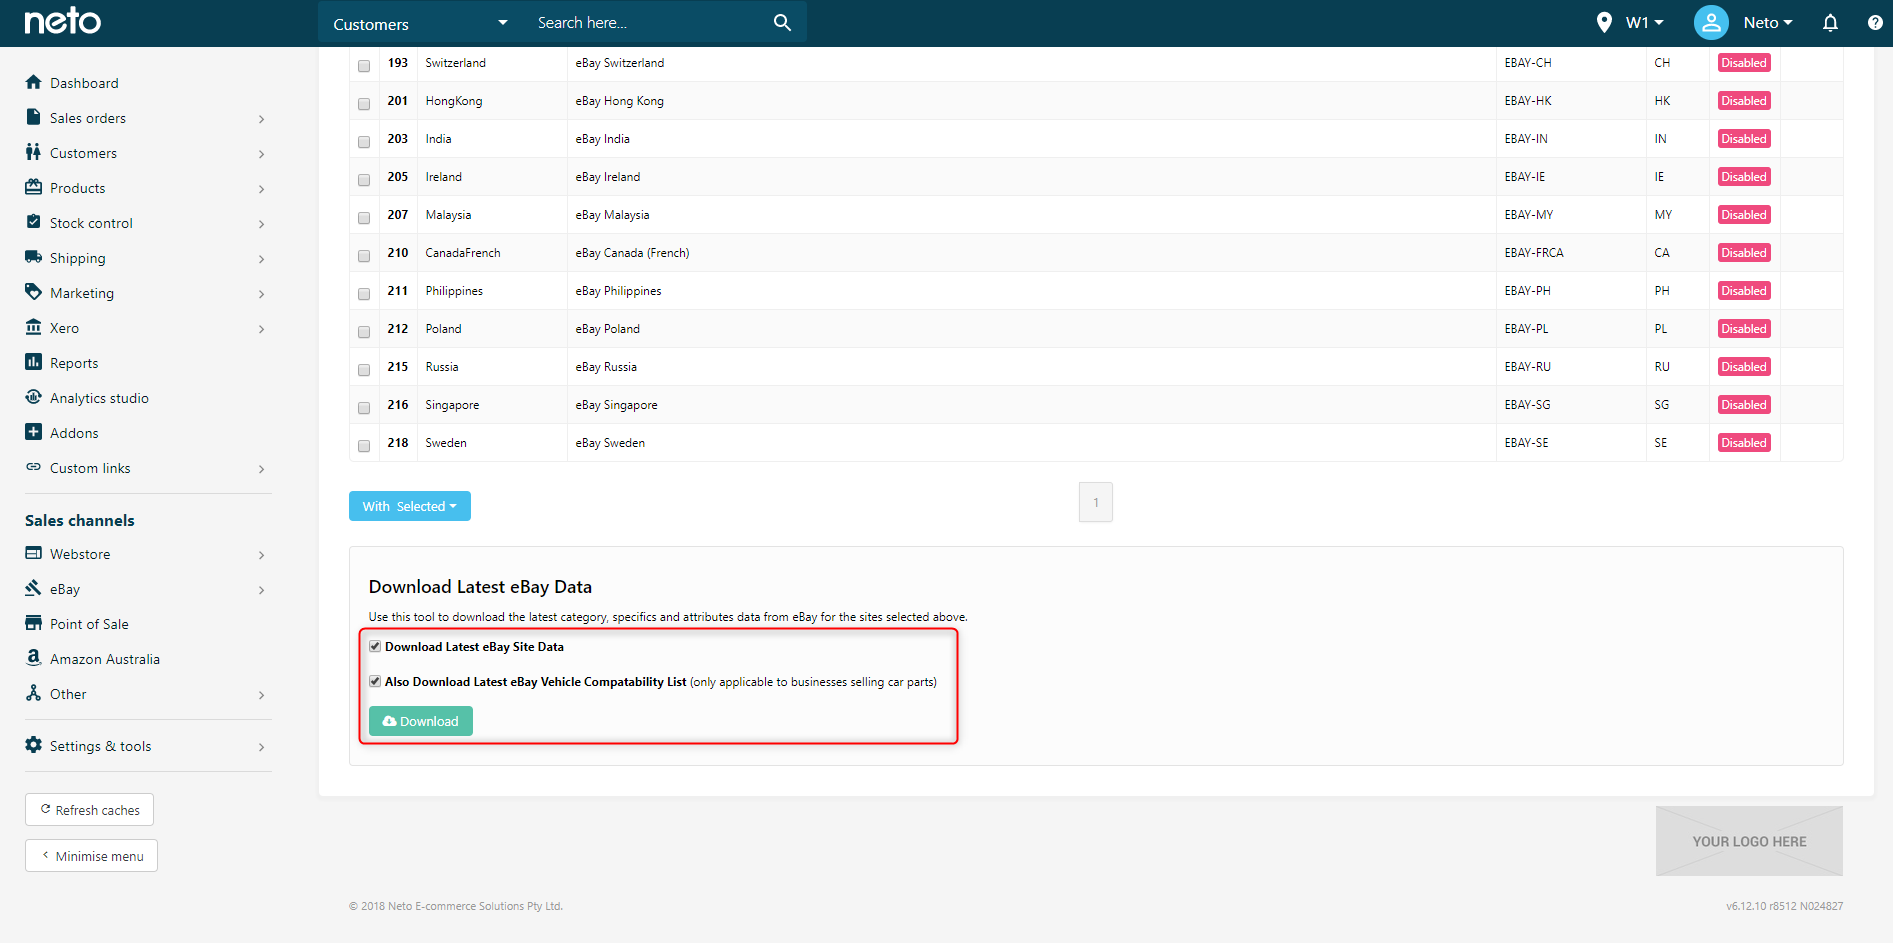Click the Point of Sale register icon
The image size is (1893, 943).
33,623
